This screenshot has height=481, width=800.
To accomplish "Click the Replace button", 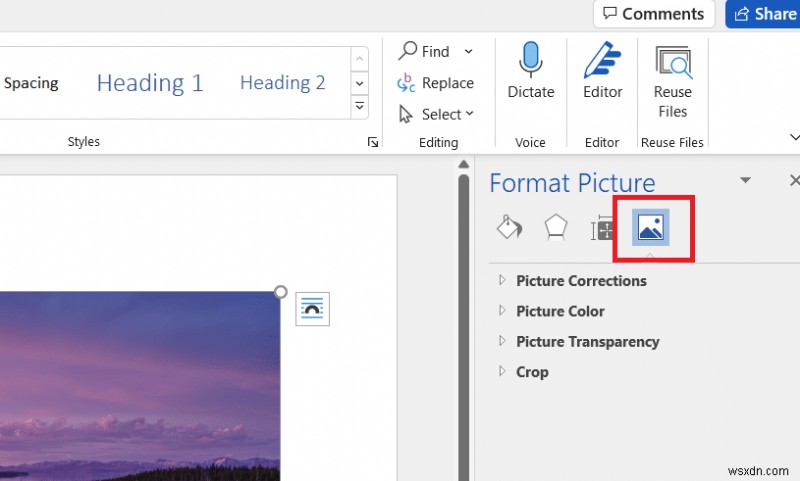I will [436, 83].
